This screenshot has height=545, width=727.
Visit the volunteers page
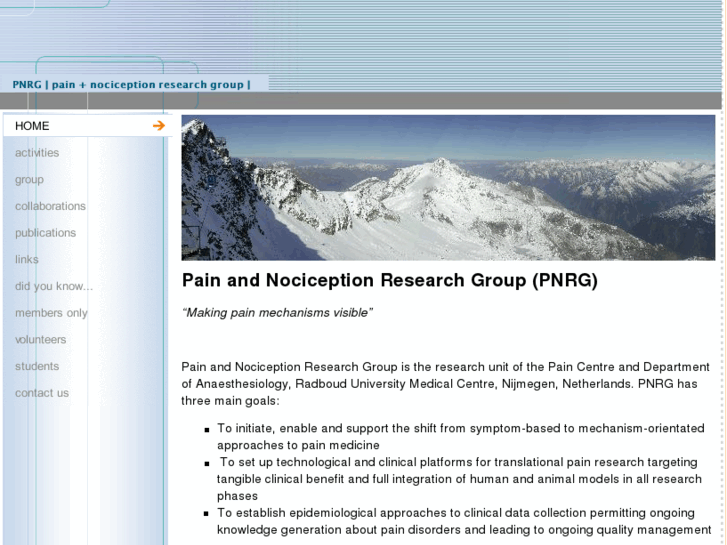[40, 340]
